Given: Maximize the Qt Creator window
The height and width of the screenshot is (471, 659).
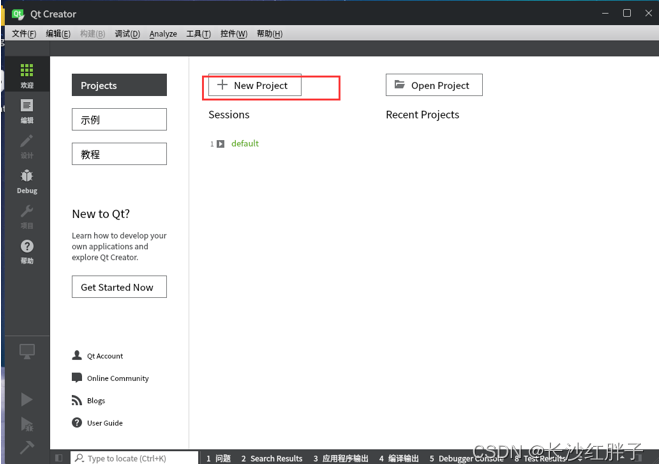Looking at the screenshot, I should 627,13.
